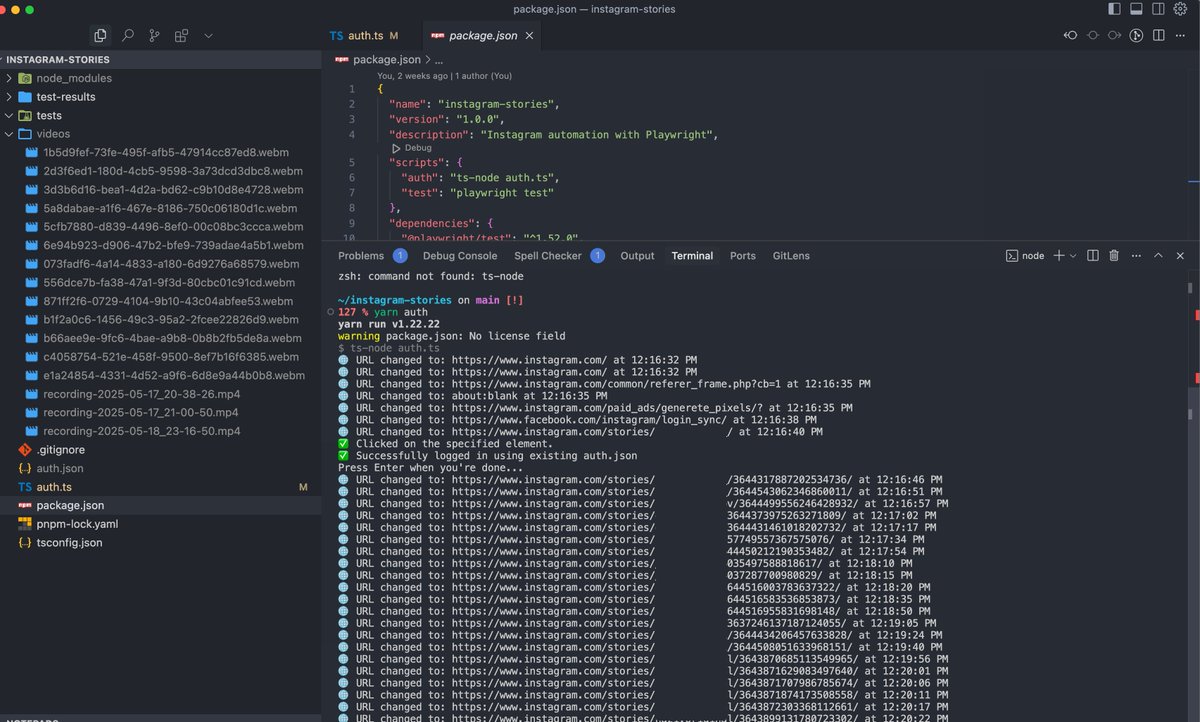1200x722 pixels.
Task: Click the "playwright test" string in editor
Action: click(501, 192)
